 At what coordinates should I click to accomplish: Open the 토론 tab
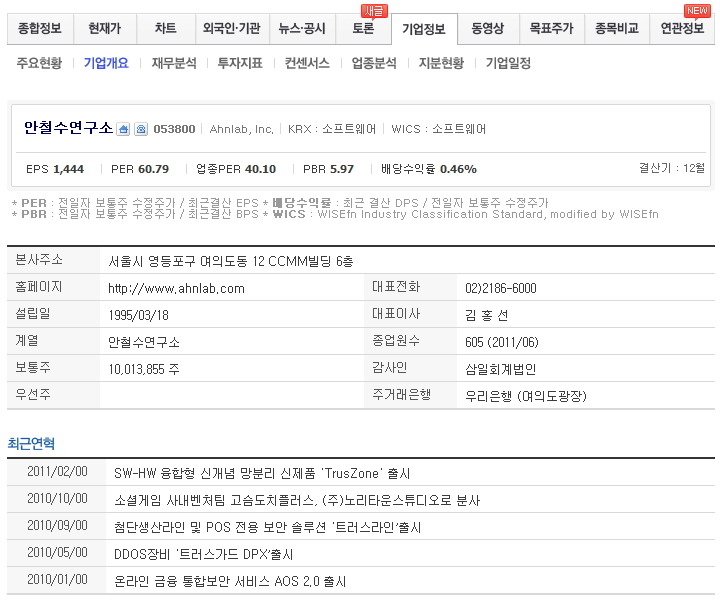coord(363,29)
